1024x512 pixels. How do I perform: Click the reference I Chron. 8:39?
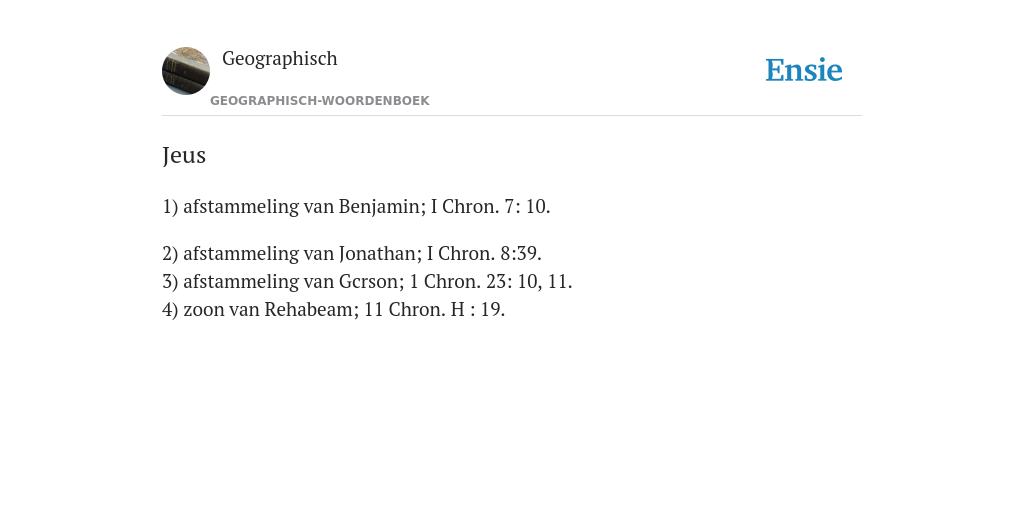tap(484, 253)
